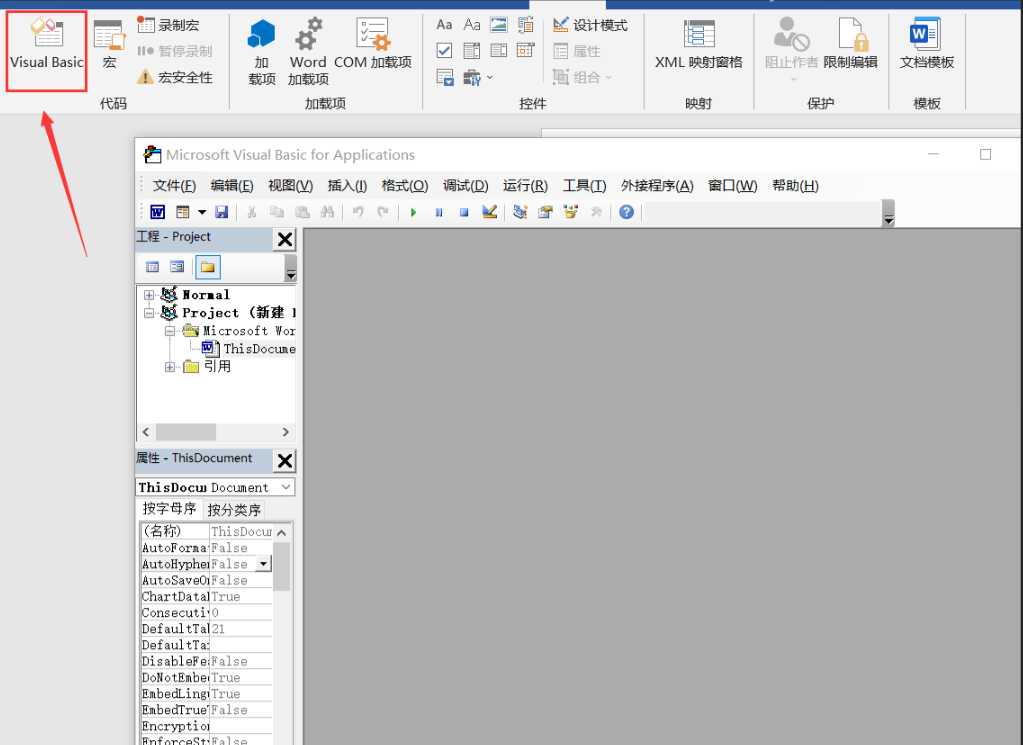Open Project Explorer toolbar icon
Viewport: 1023px width, 745px height.
click(520, 212)
